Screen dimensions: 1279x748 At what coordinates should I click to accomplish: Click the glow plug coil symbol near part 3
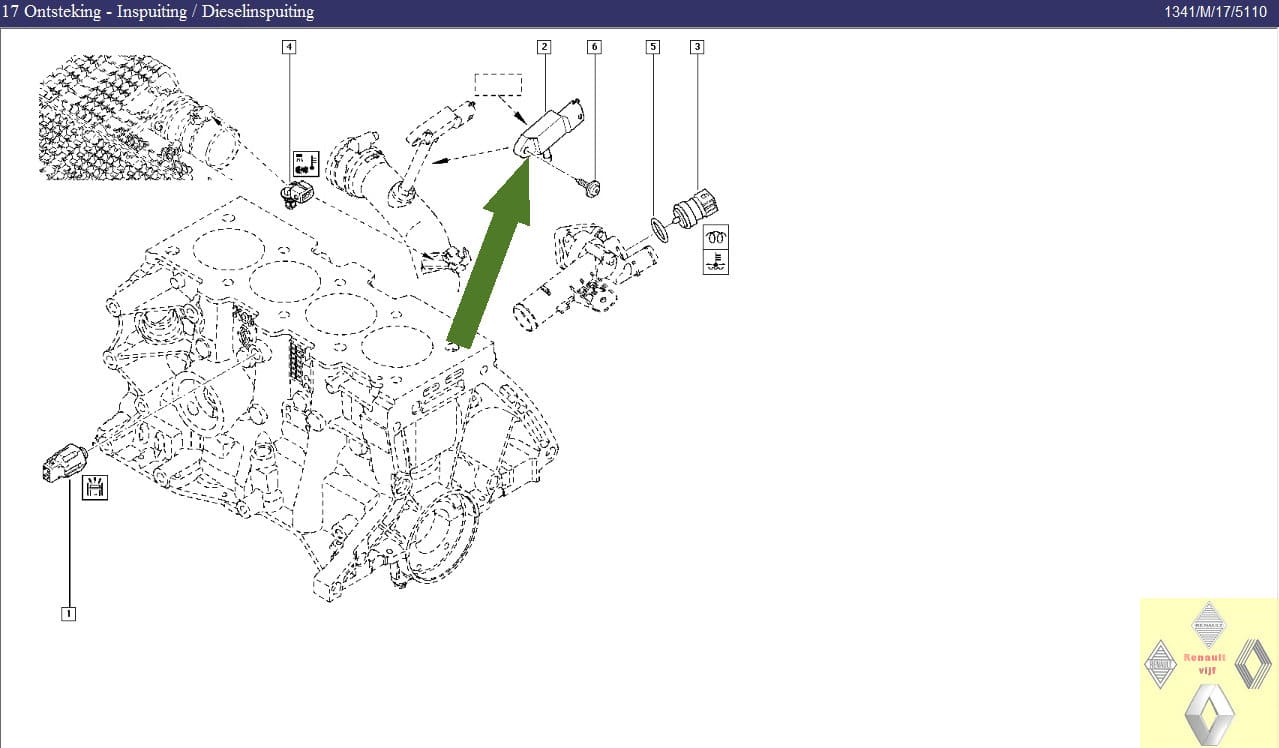(716, 237)
